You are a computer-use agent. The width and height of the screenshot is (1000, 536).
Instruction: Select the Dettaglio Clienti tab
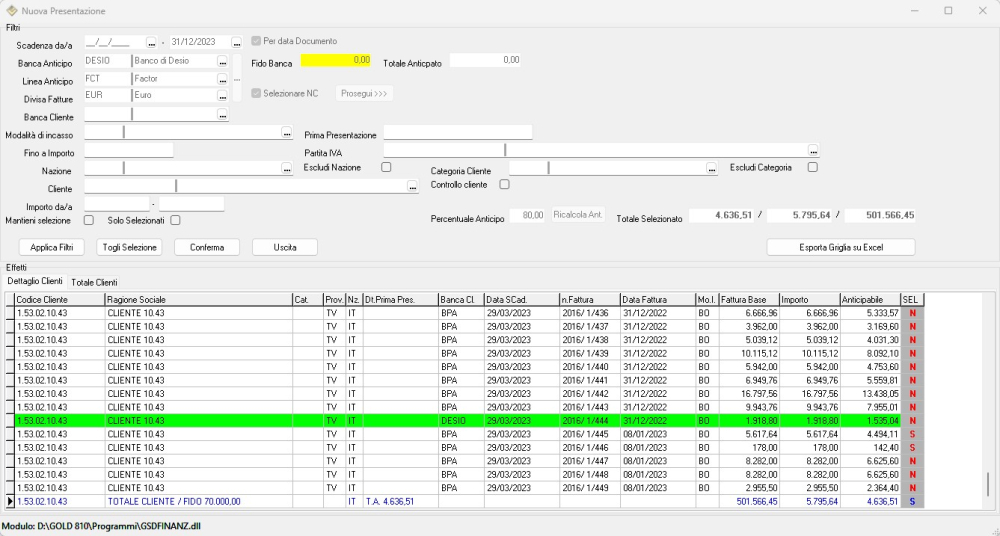click(x=35, y=282)
